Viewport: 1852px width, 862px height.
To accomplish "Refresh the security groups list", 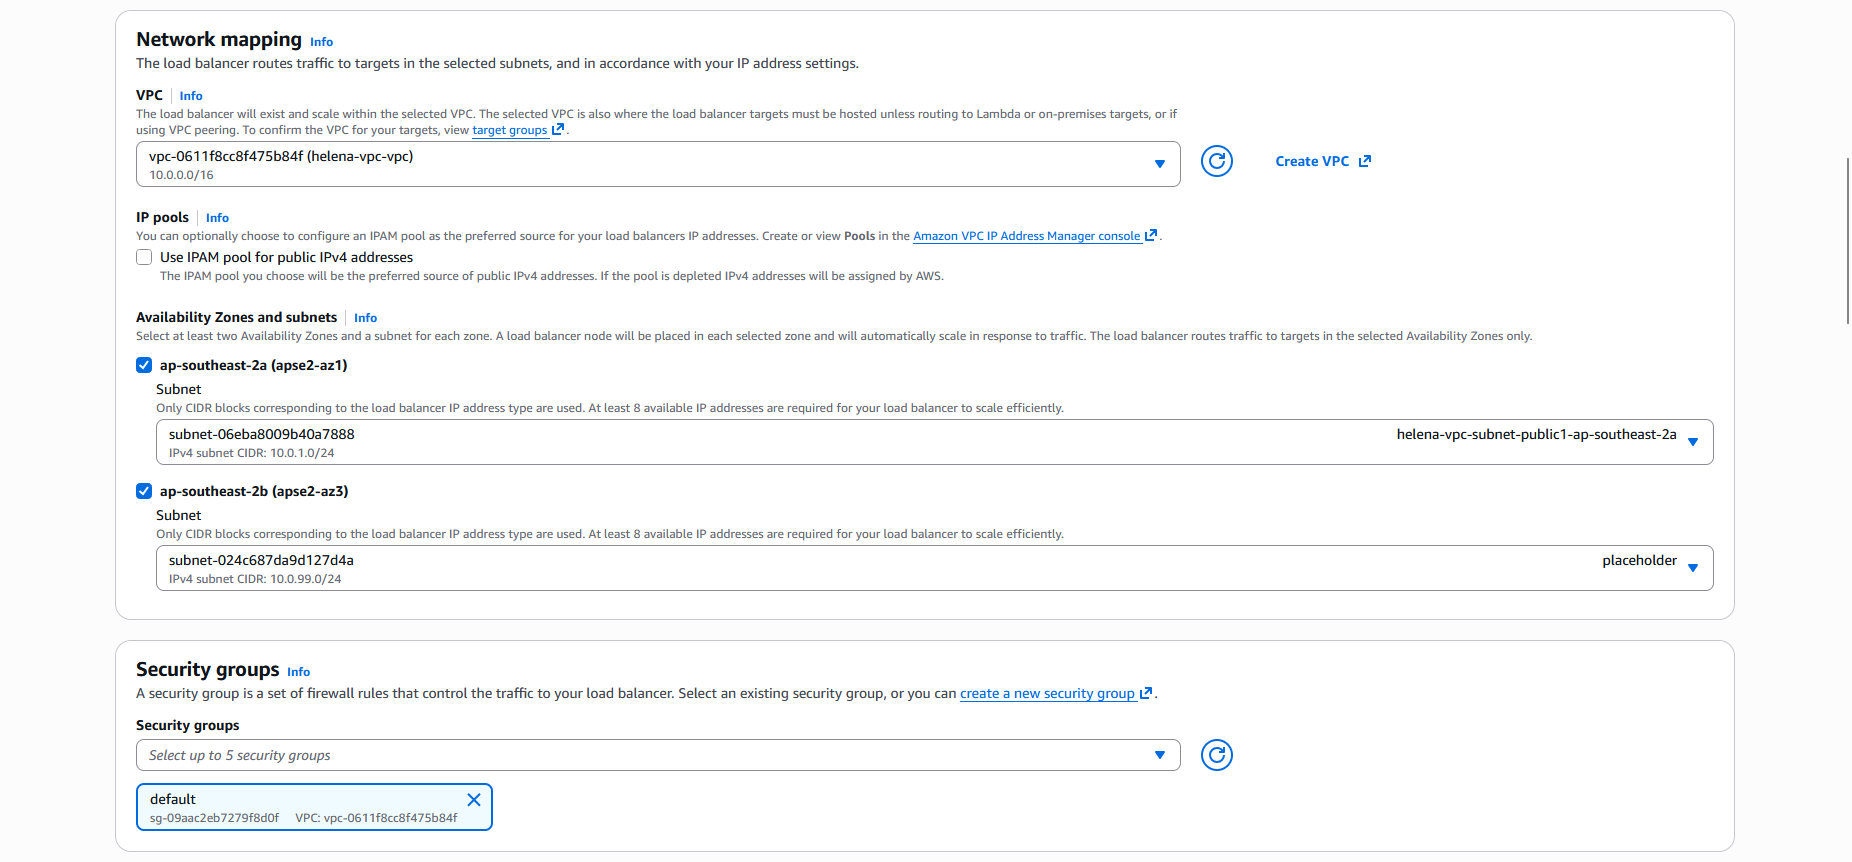I will point(1216,755).
